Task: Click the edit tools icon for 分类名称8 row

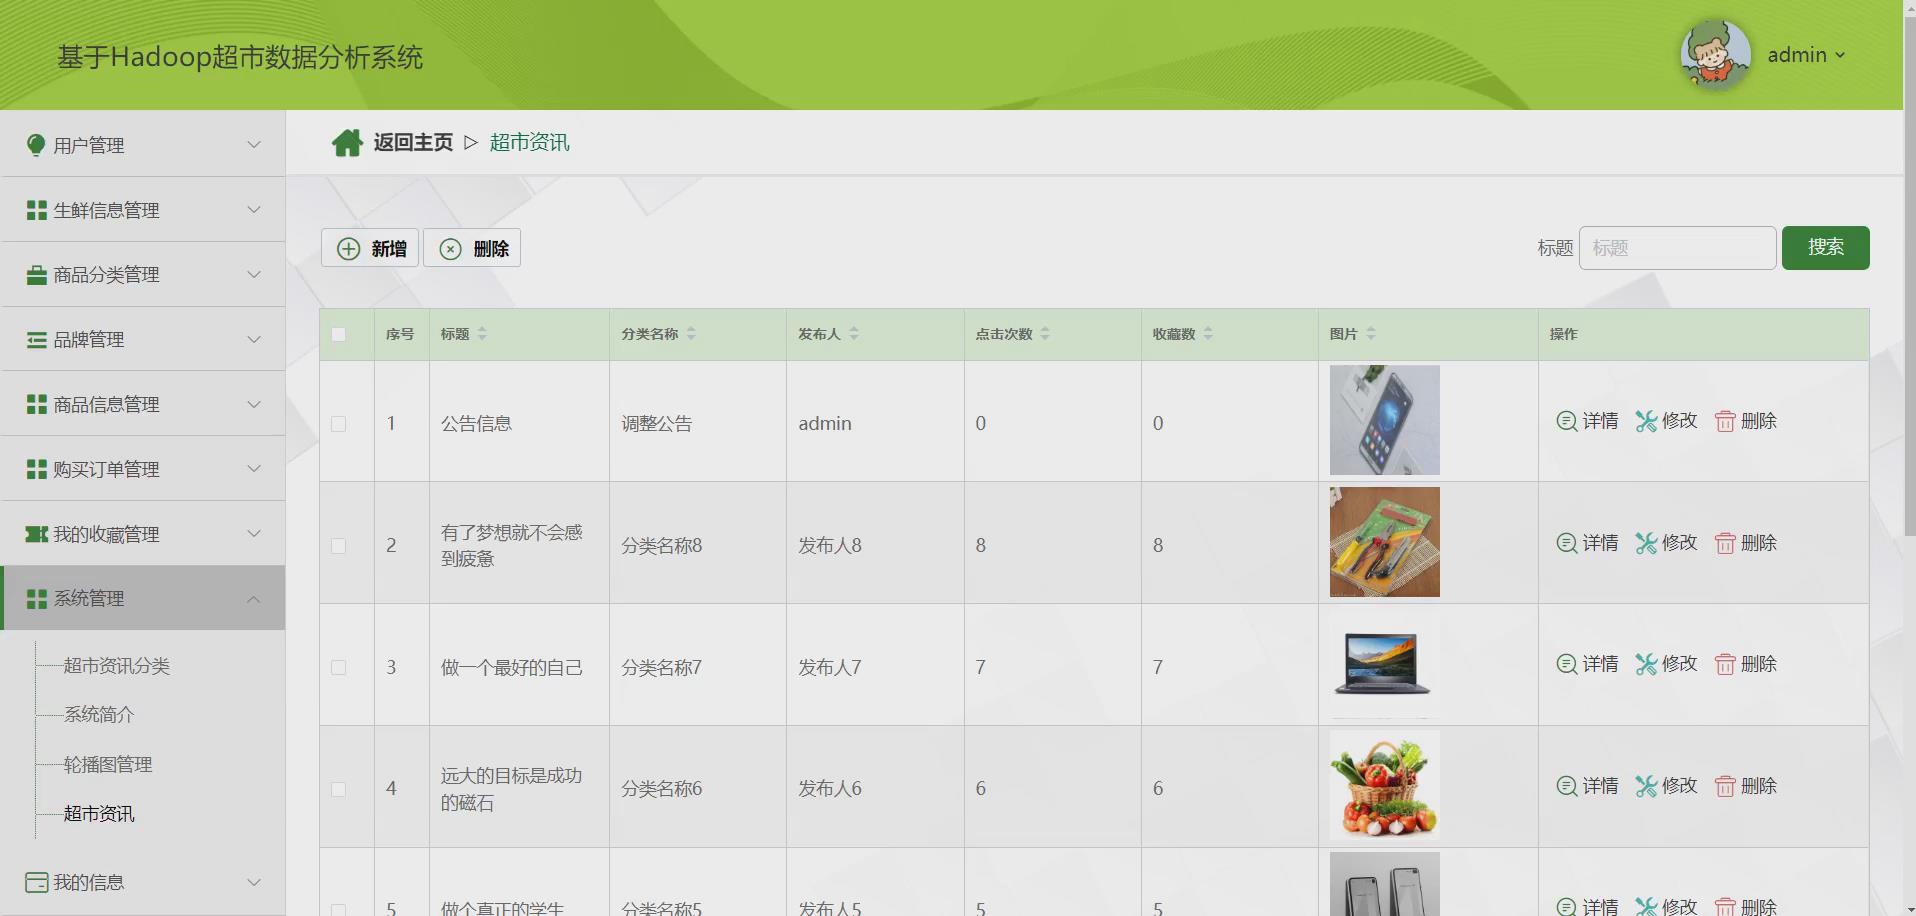Action: tap(1646, 543)
